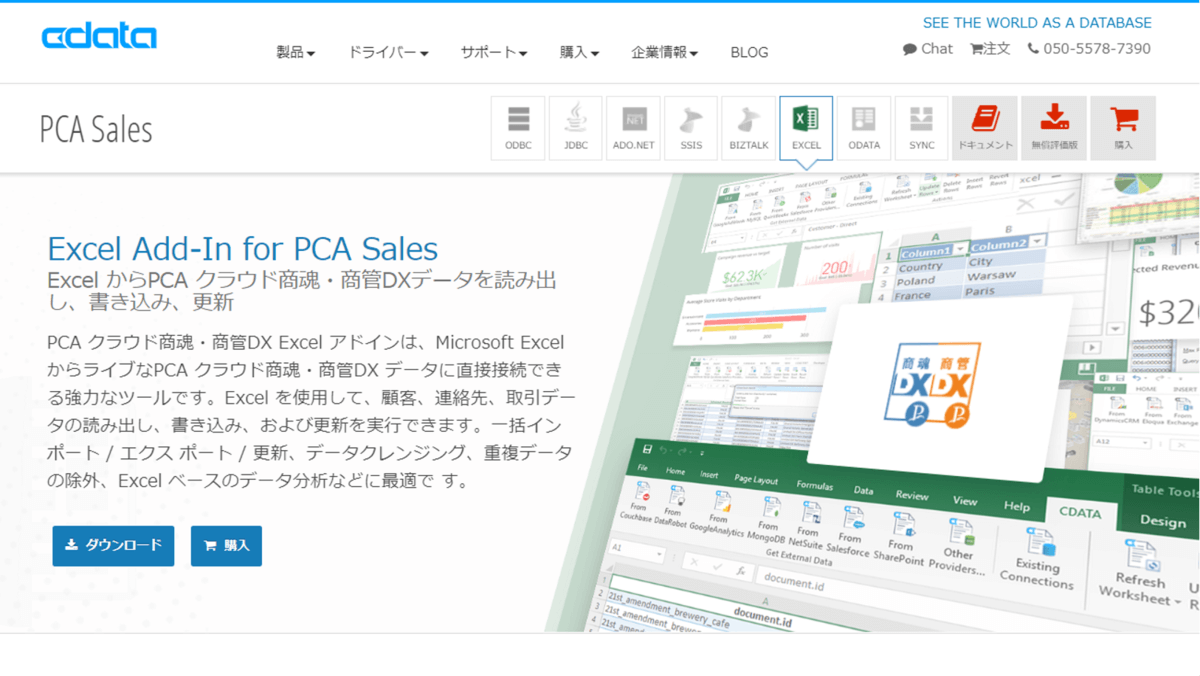
Task: Call the 050-5578-7390 phone link
Action: [1089, 48]
